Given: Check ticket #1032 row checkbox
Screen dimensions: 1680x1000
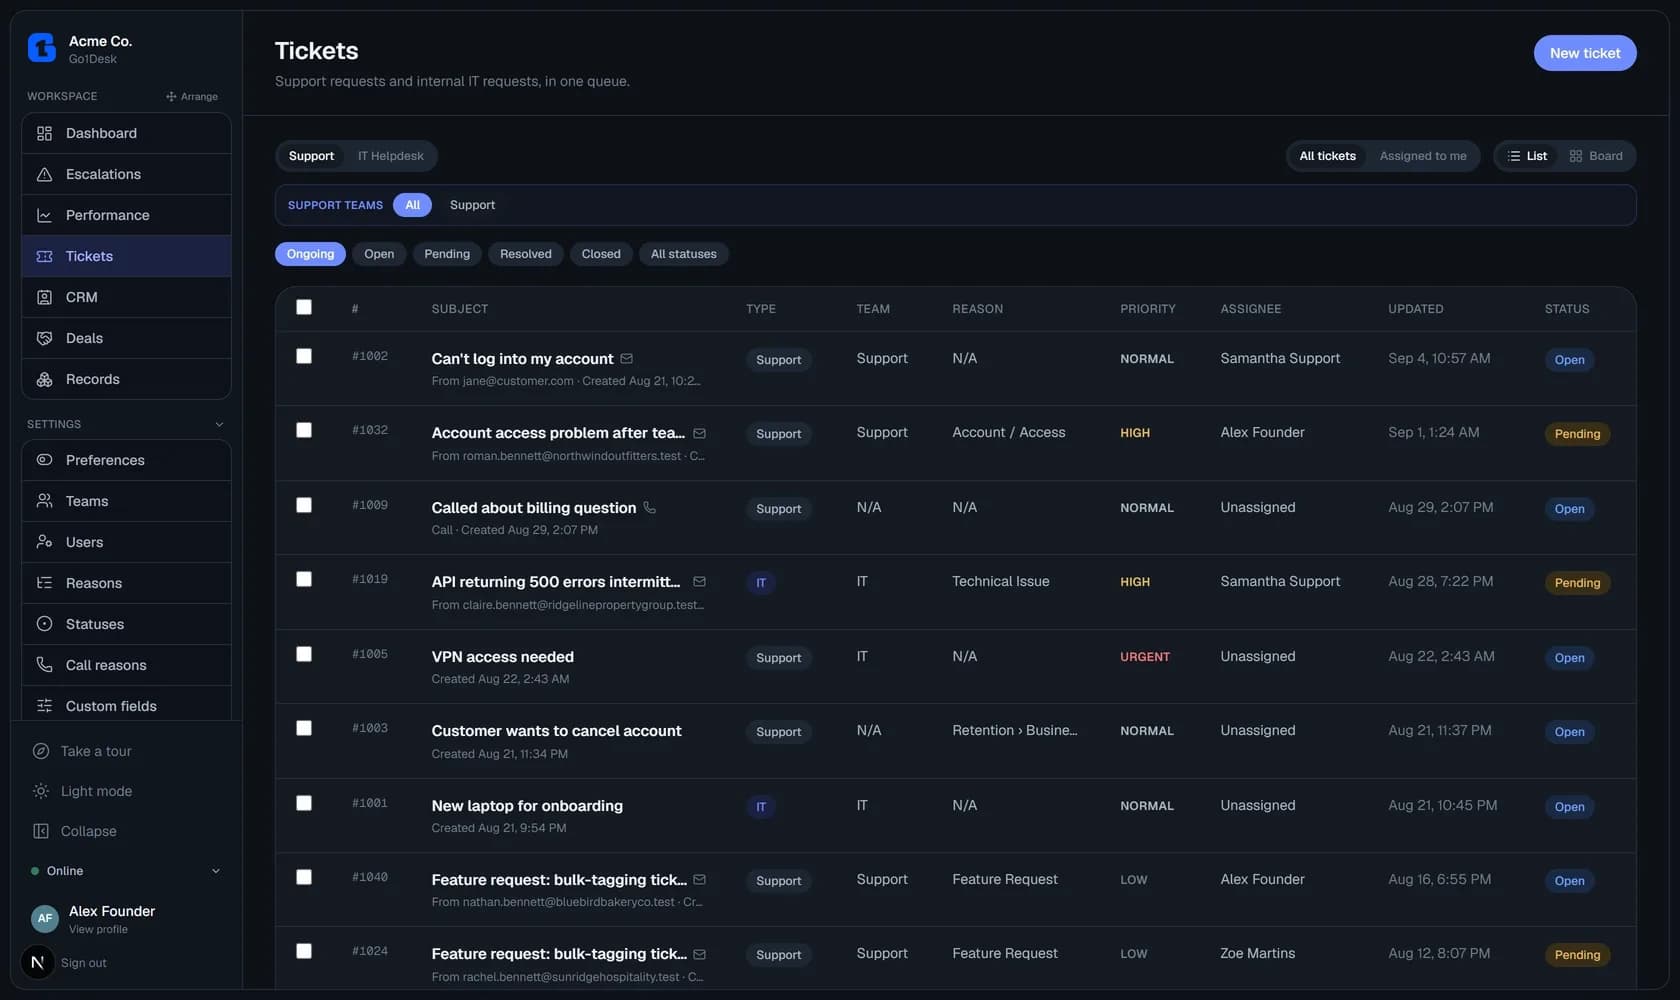Looking at the screenshot, I should [304, 430].
